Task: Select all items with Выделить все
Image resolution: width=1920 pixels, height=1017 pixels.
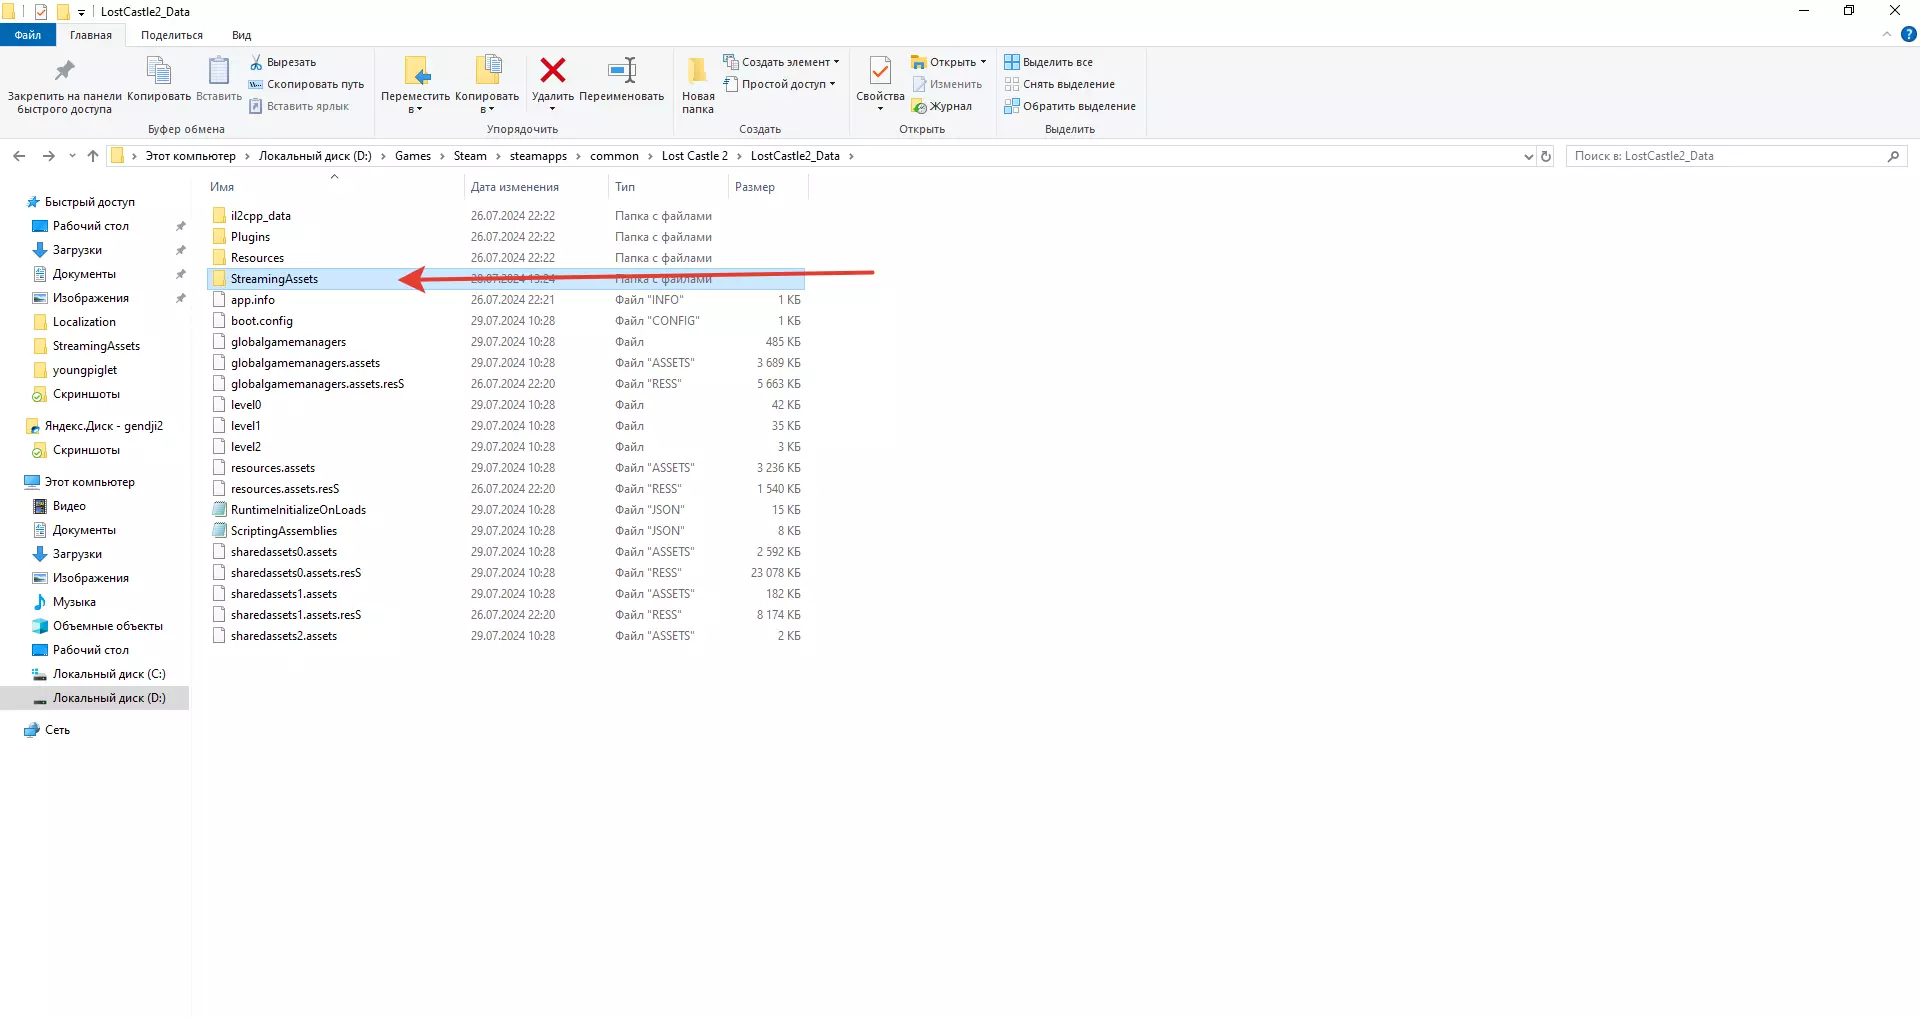Action: pyautogui.click(x=1049, y=62)
